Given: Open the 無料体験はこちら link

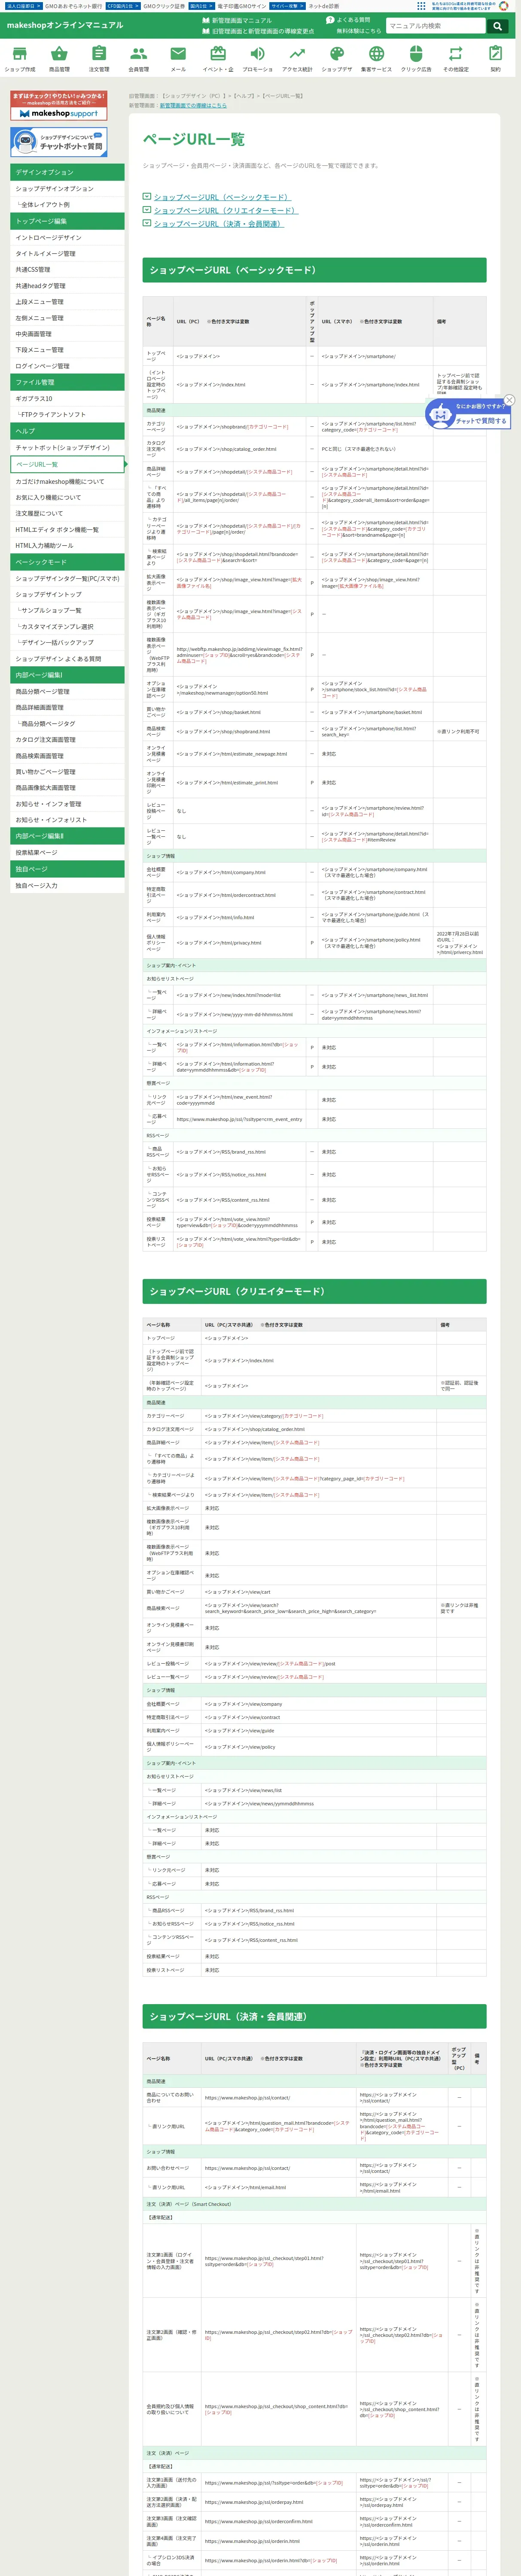Looking at the screenshot, I should point(358,31).
